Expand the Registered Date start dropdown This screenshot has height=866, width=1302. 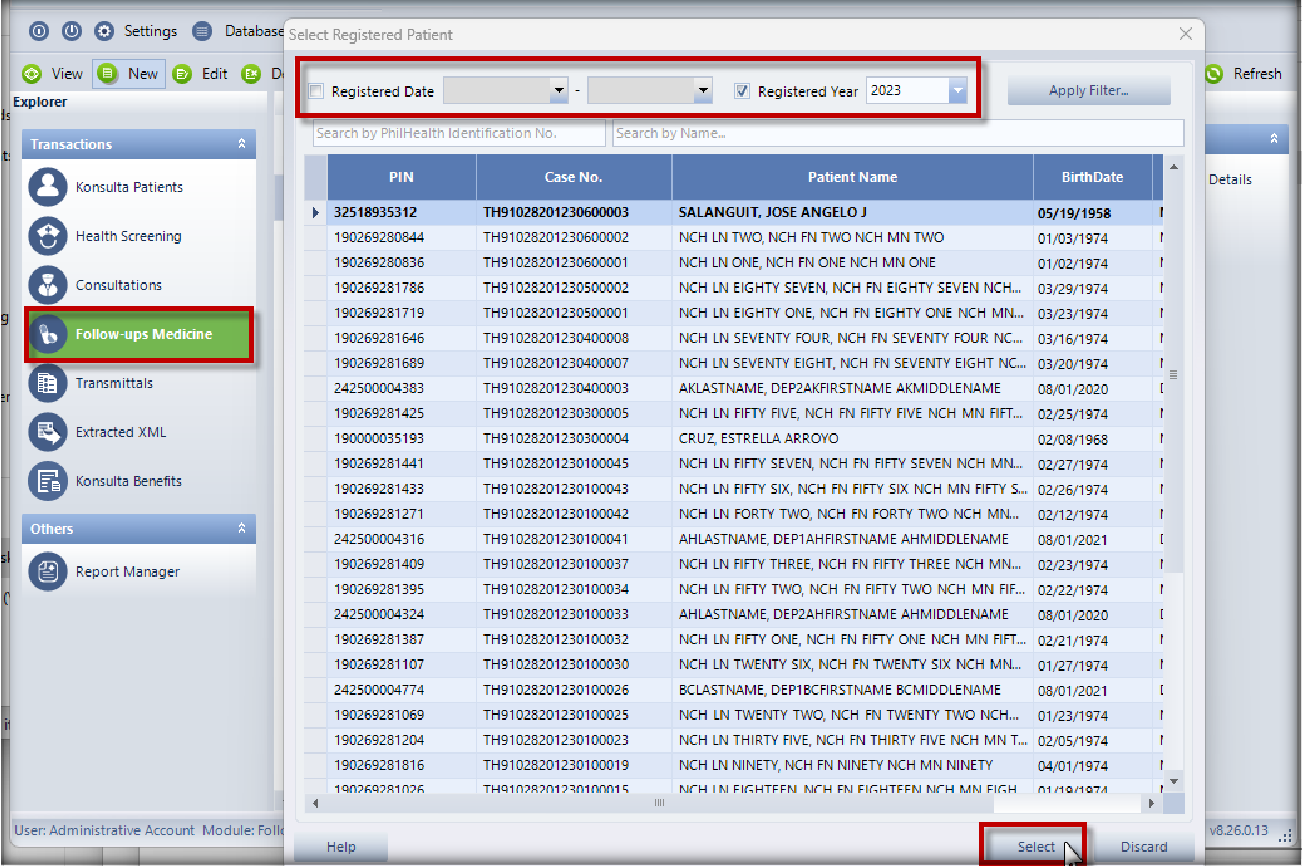click(559, 91)
